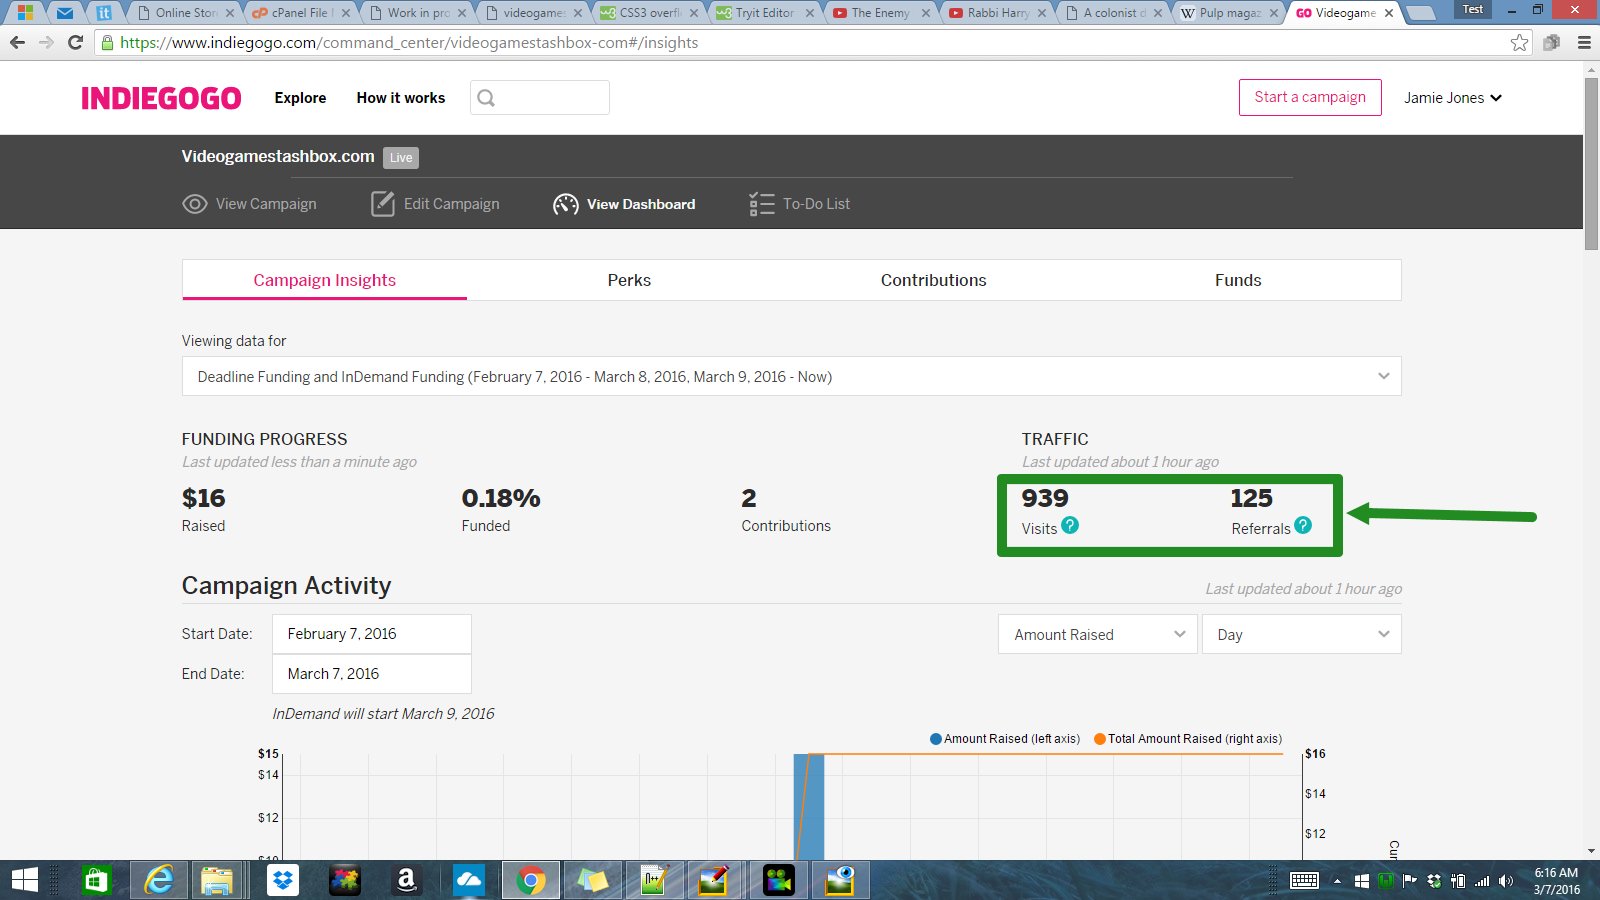Image resolution: width=1600 pixels, height=900 pixels.
Task: Expand the Viewing data for dropdown
Action: point(791,376)
